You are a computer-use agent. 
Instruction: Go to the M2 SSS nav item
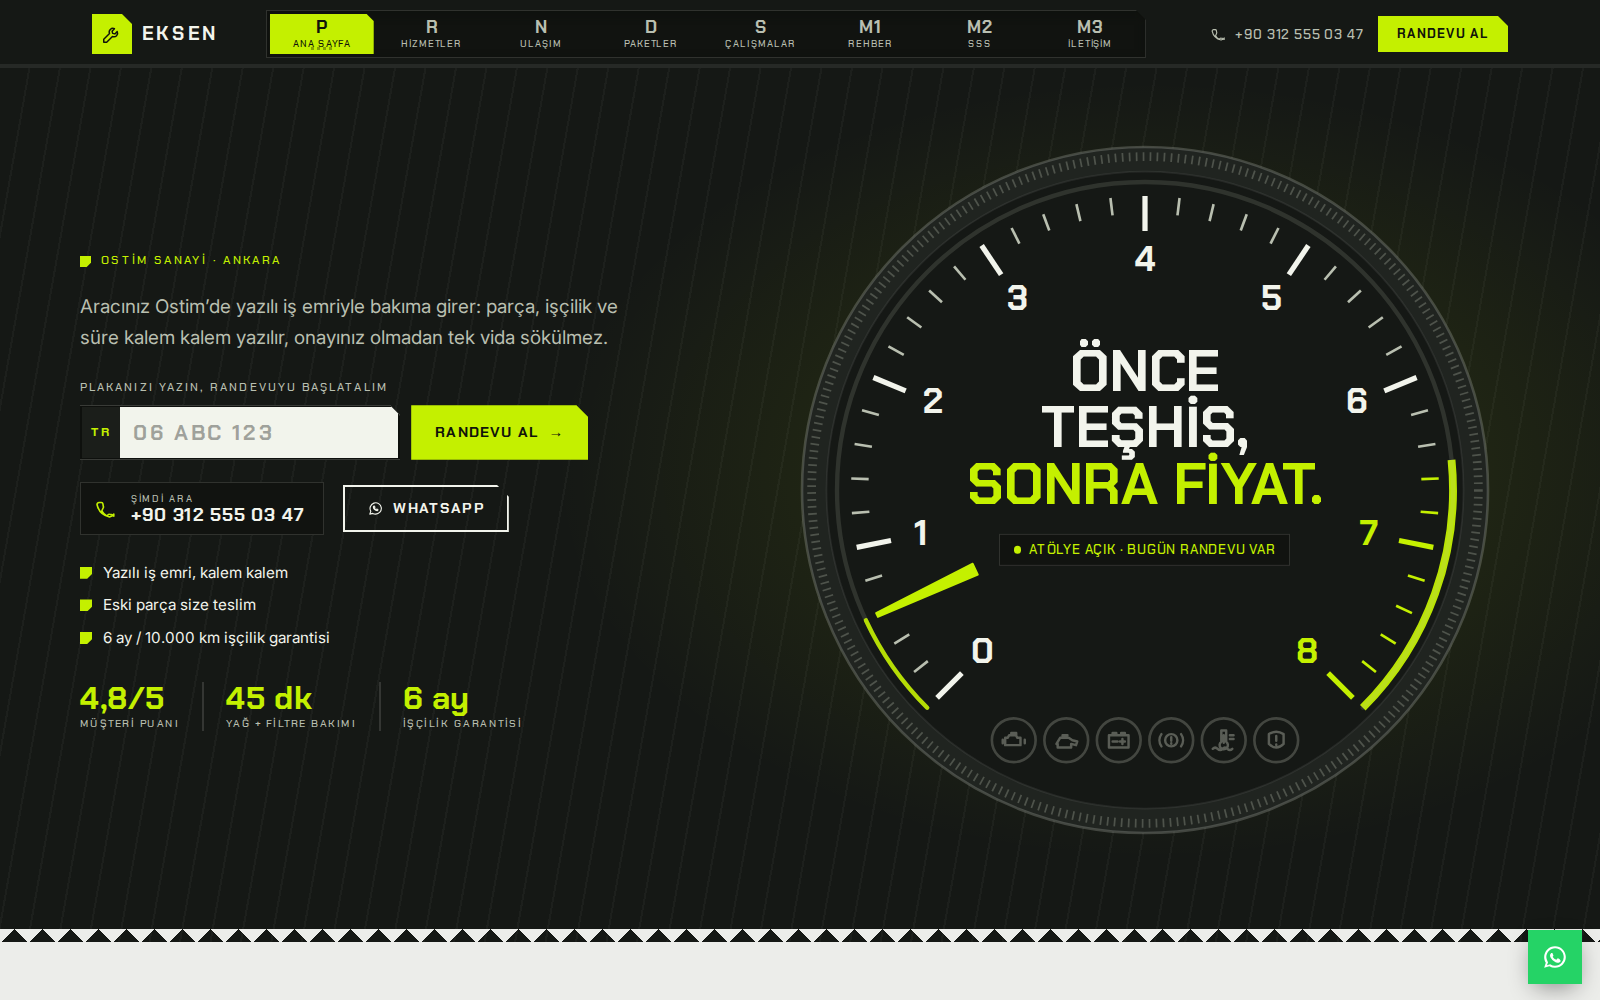click(x=980, y=34)
